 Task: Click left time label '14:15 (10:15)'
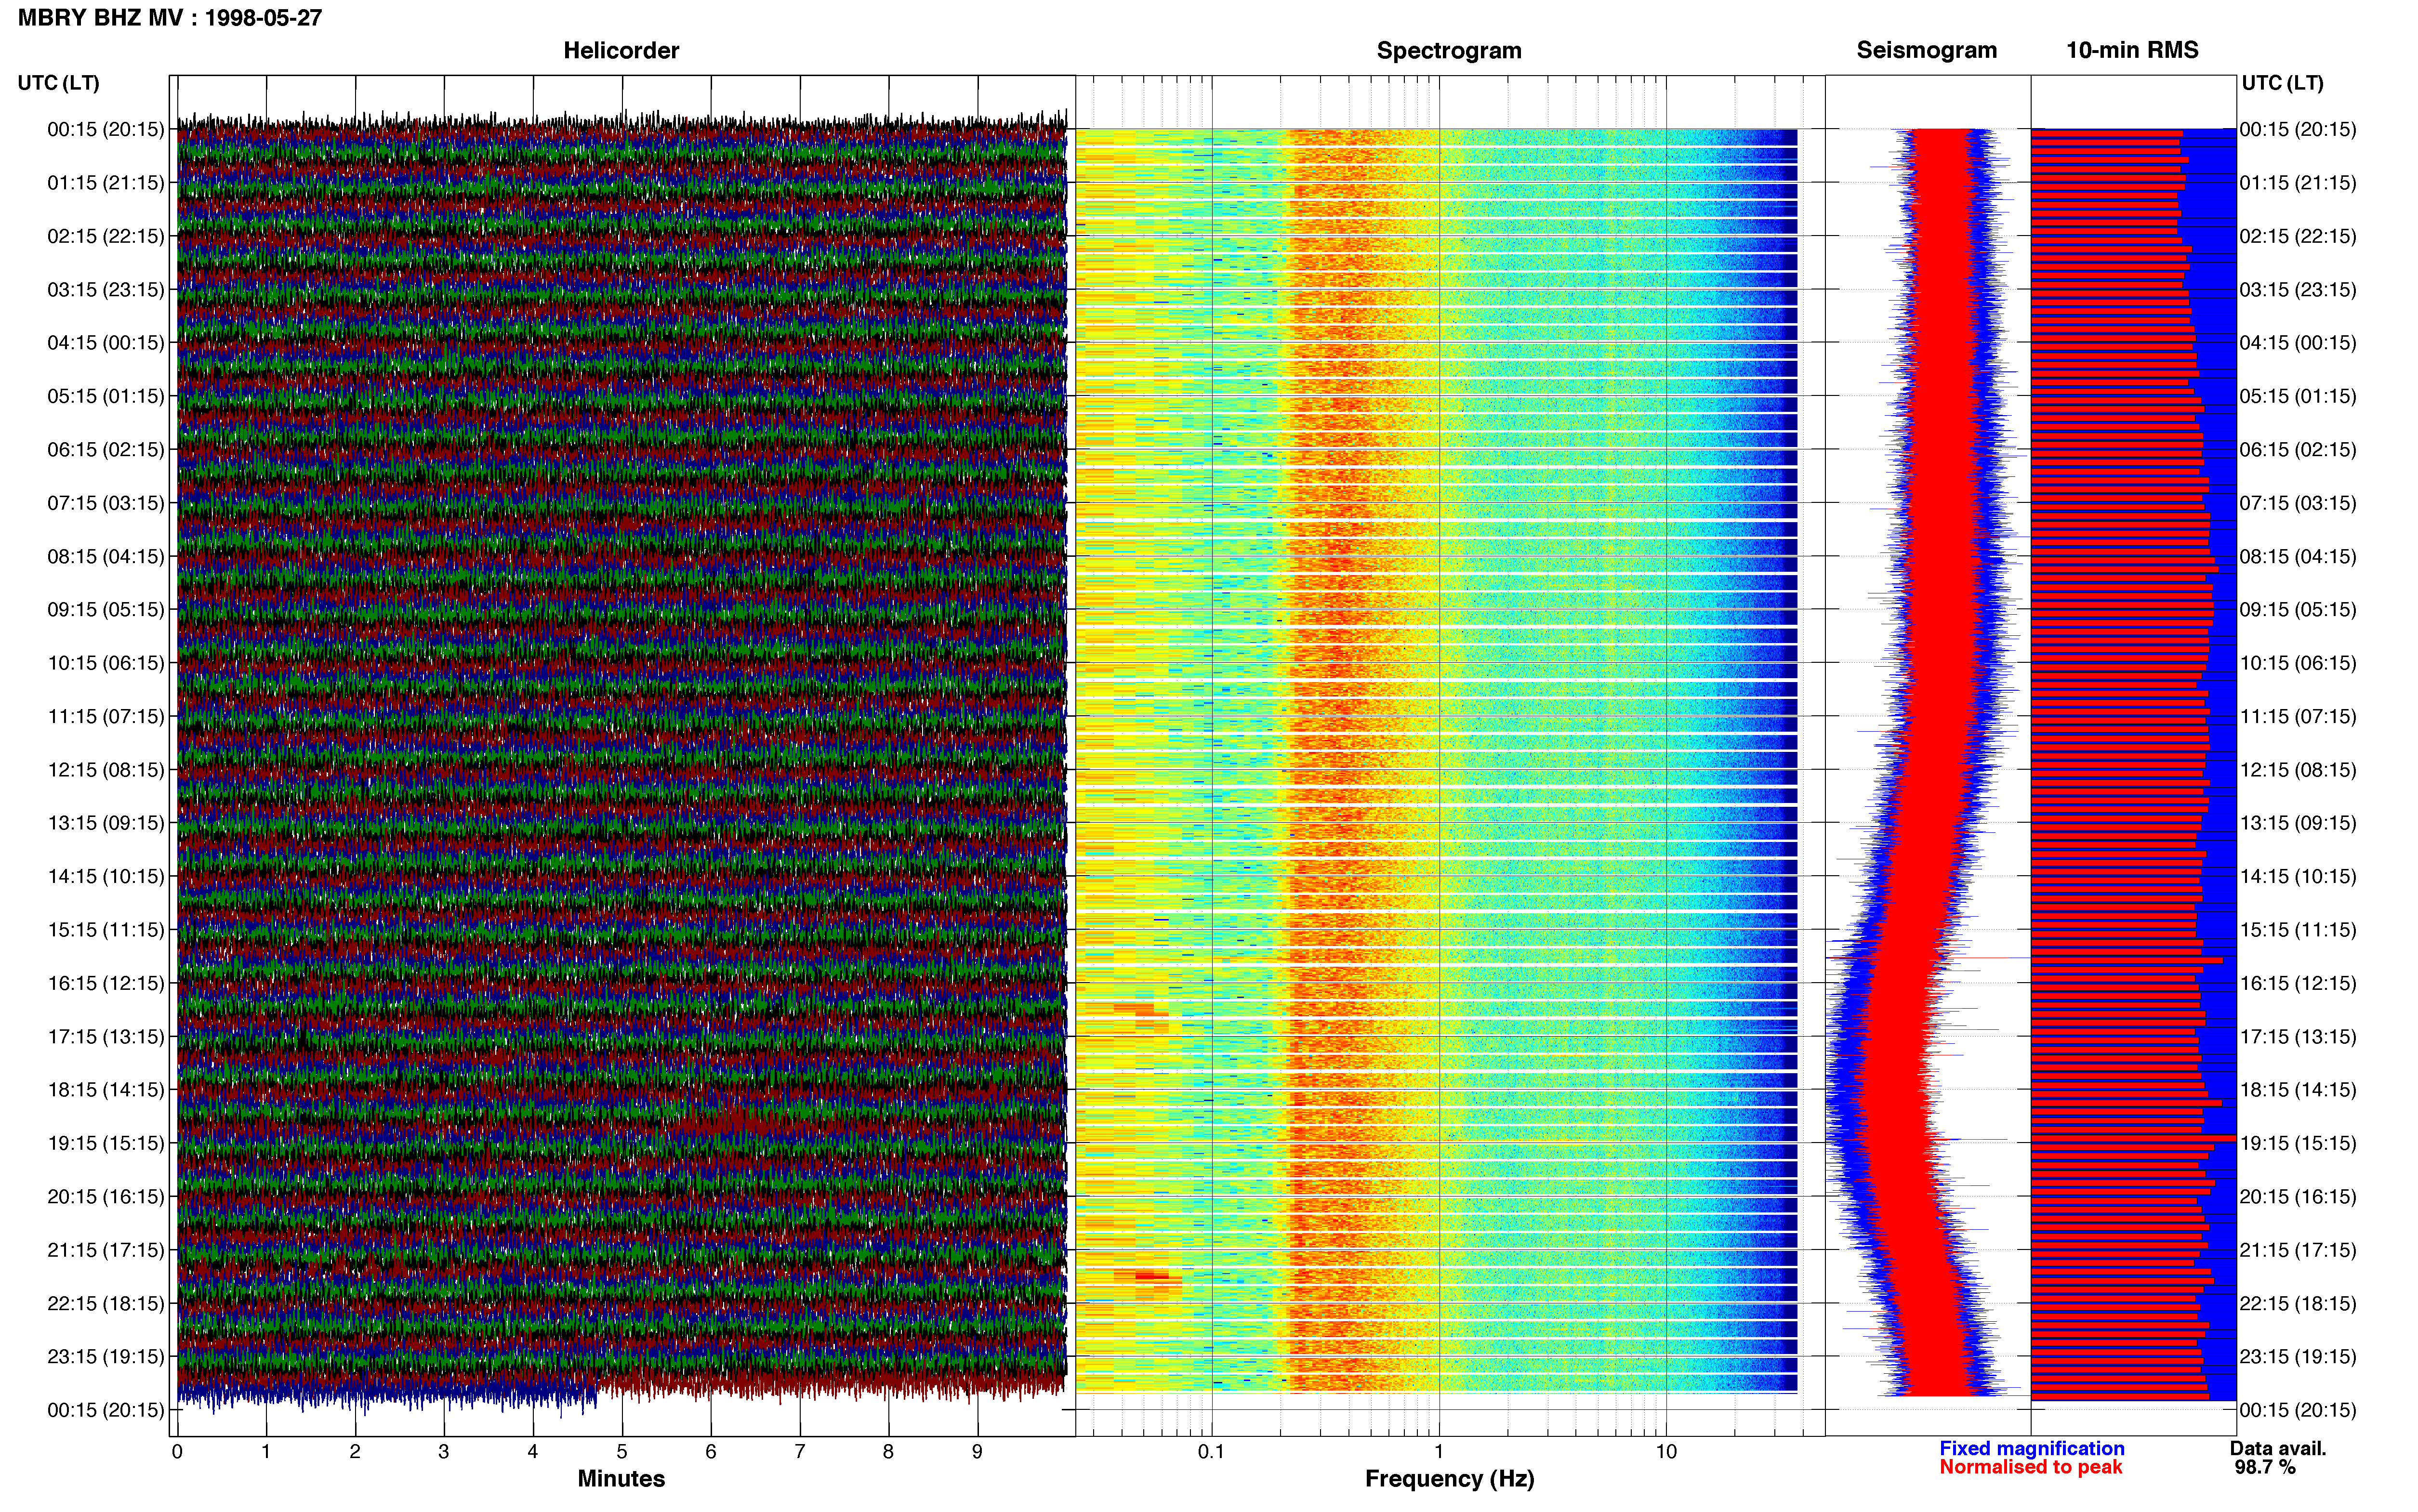[x=106, y=876]
